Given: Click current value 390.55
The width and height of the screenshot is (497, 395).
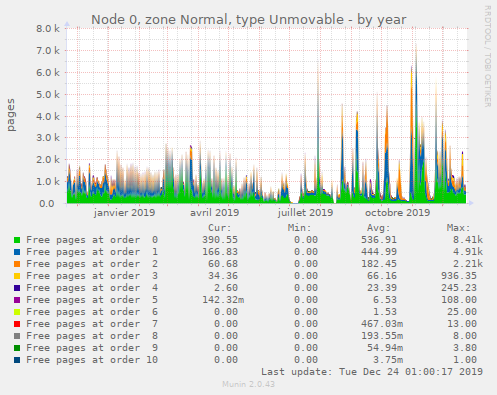Looking at the screenshot, I should pos(220,240).
